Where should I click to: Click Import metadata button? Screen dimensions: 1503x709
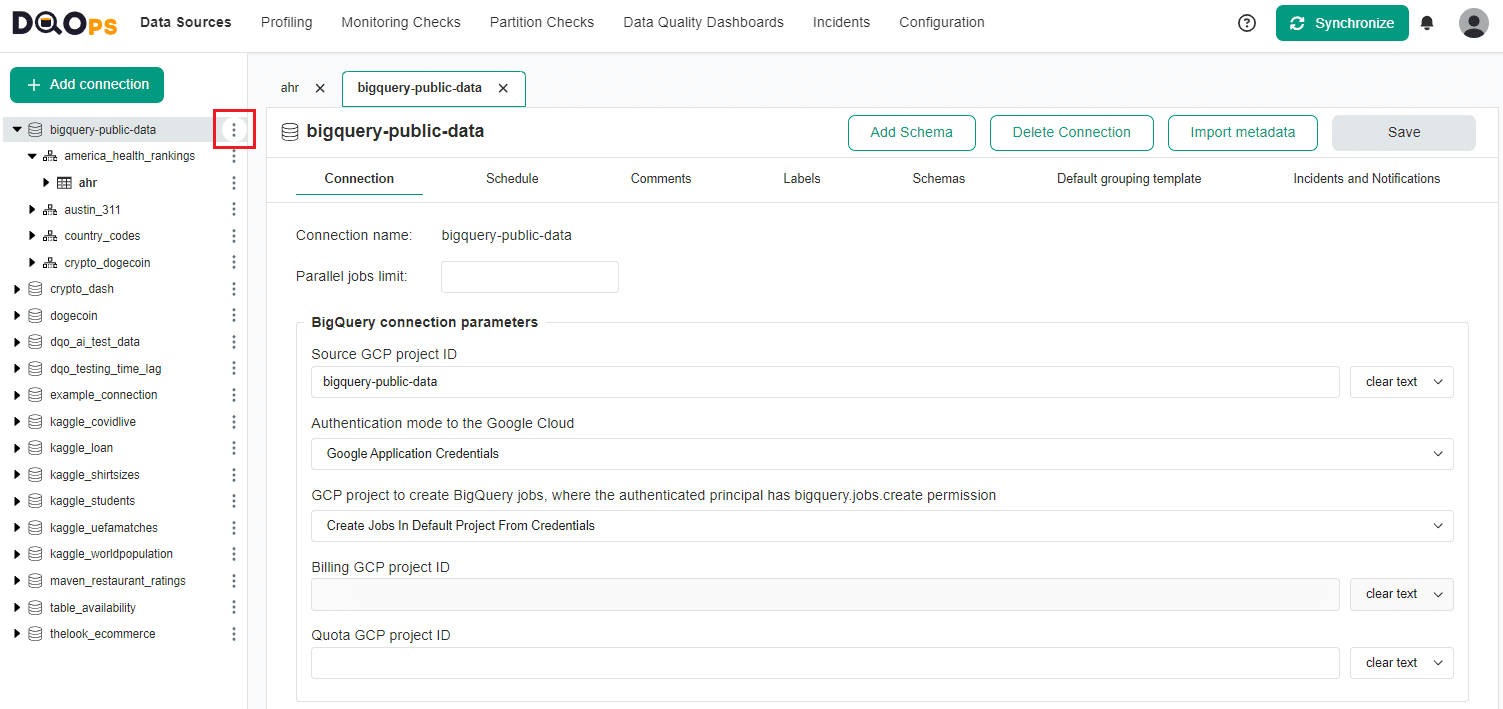coord(1243,132)
